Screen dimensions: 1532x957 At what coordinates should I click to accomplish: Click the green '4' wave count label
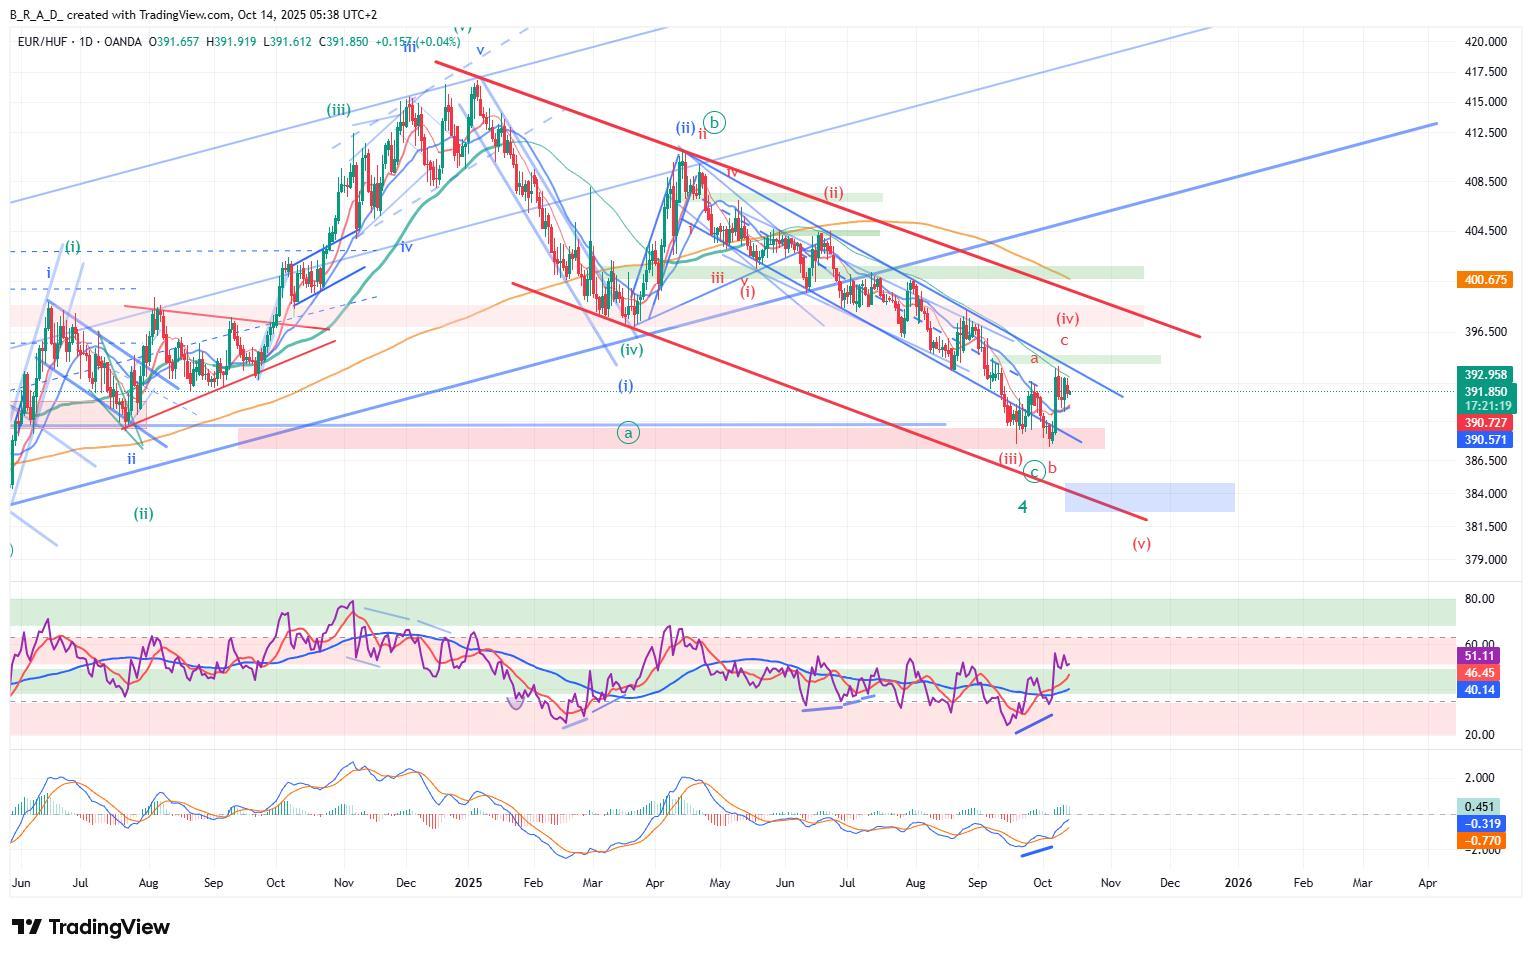coord(1022,507)
